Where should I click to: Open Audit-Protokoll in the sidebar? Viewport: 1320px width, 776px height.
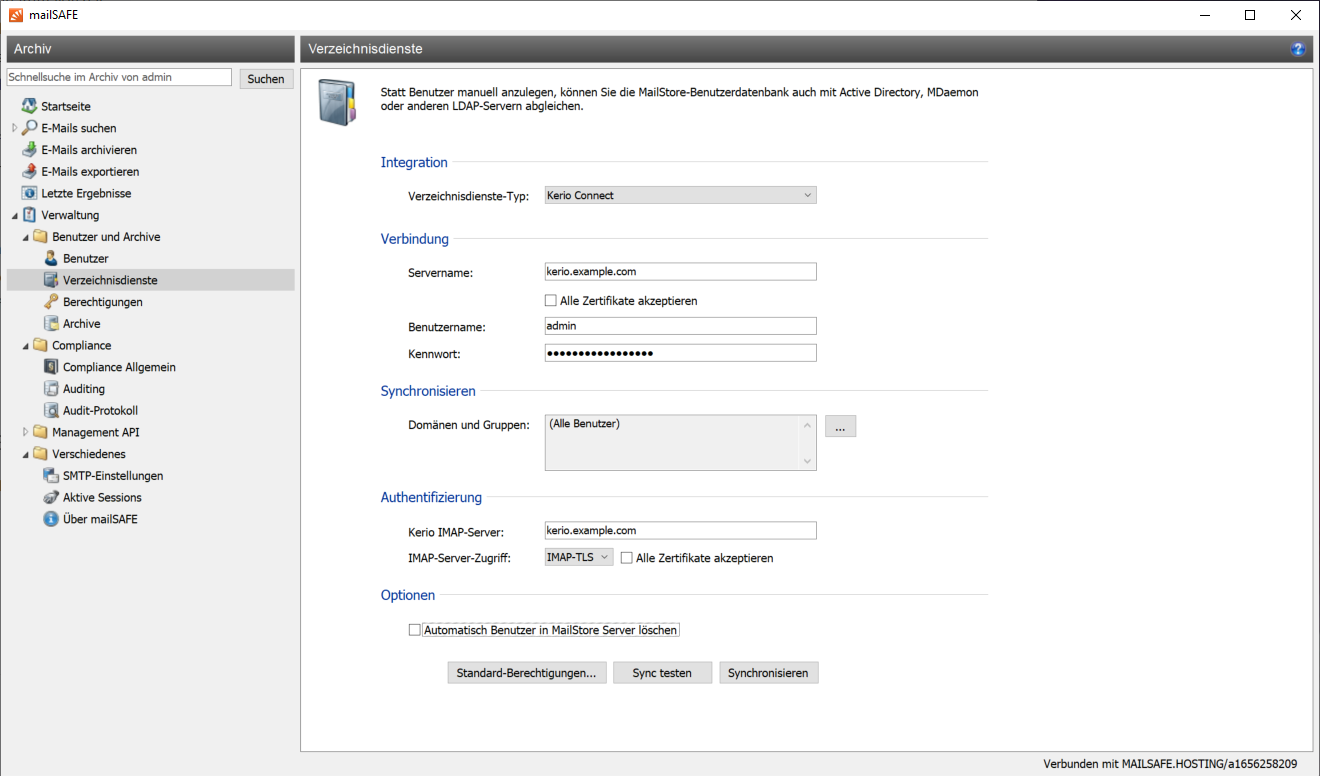point(100,411)
